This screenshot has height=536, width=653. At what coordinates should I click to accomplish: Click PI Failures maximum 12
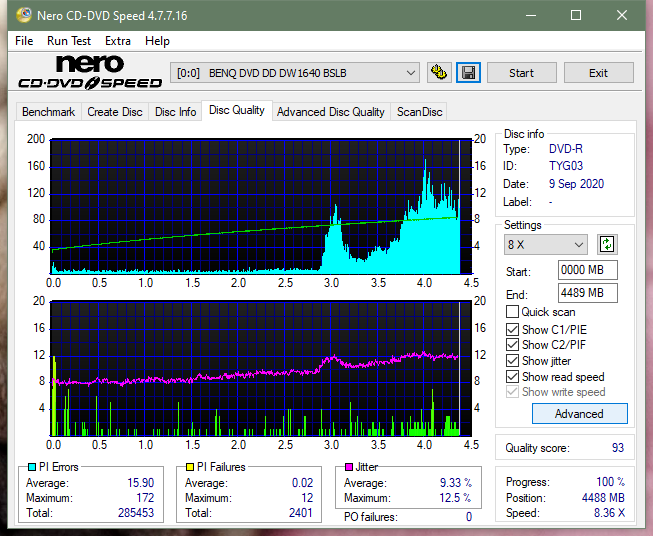click(x=307, y=498)
